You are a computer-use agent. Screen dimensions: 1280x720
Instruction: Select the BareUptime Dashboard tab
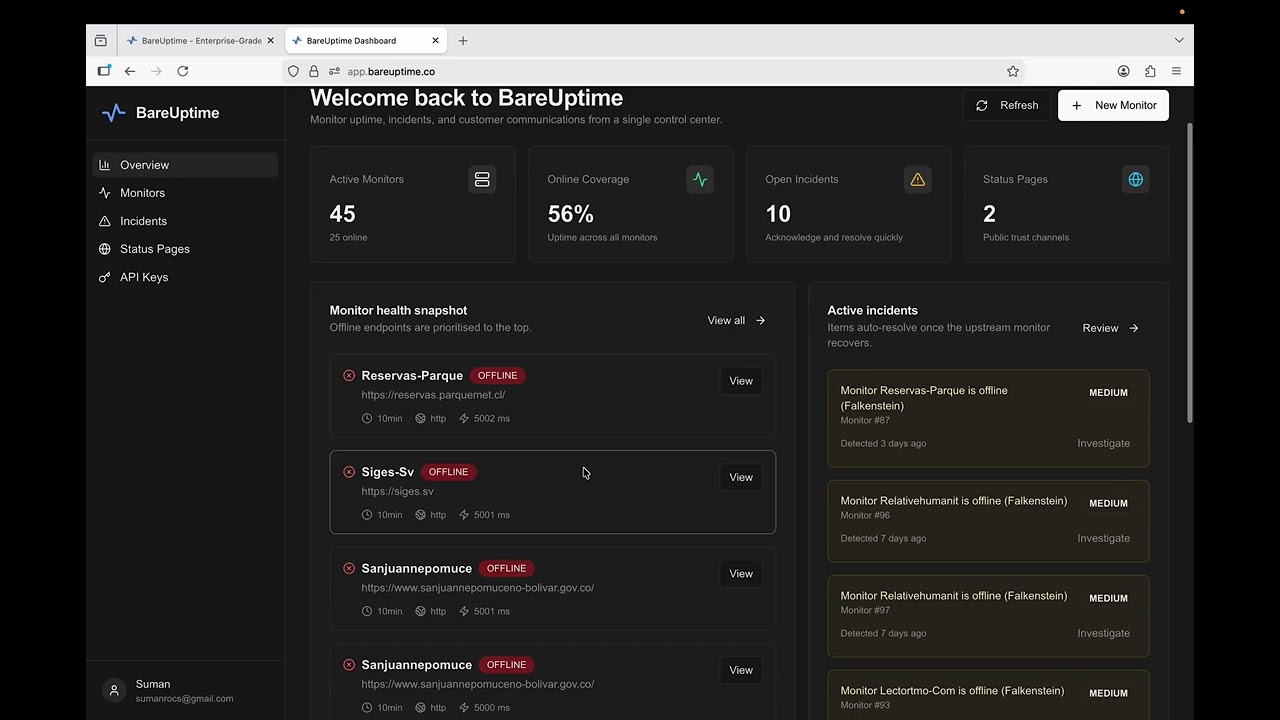pyautogui.click(x=366, y=41)
